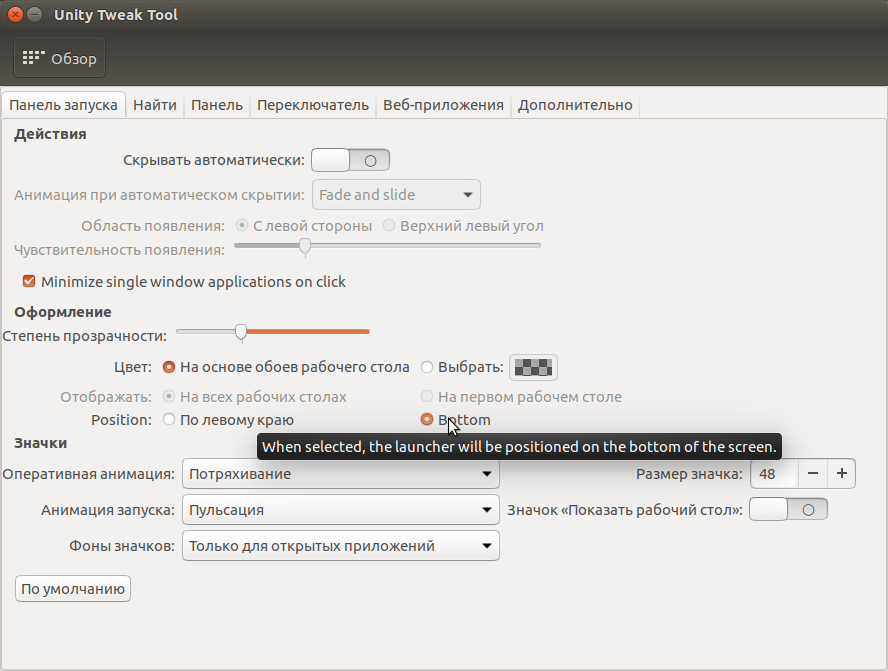Click the Оформление section heading
This screenshot has height=671, width=888.
[x=63, y=312]
